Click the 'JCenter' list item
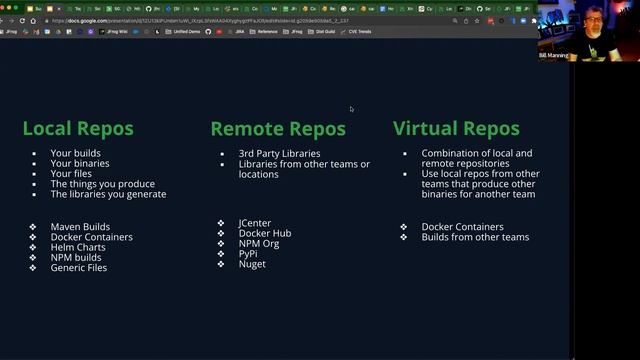 [255, 223]
